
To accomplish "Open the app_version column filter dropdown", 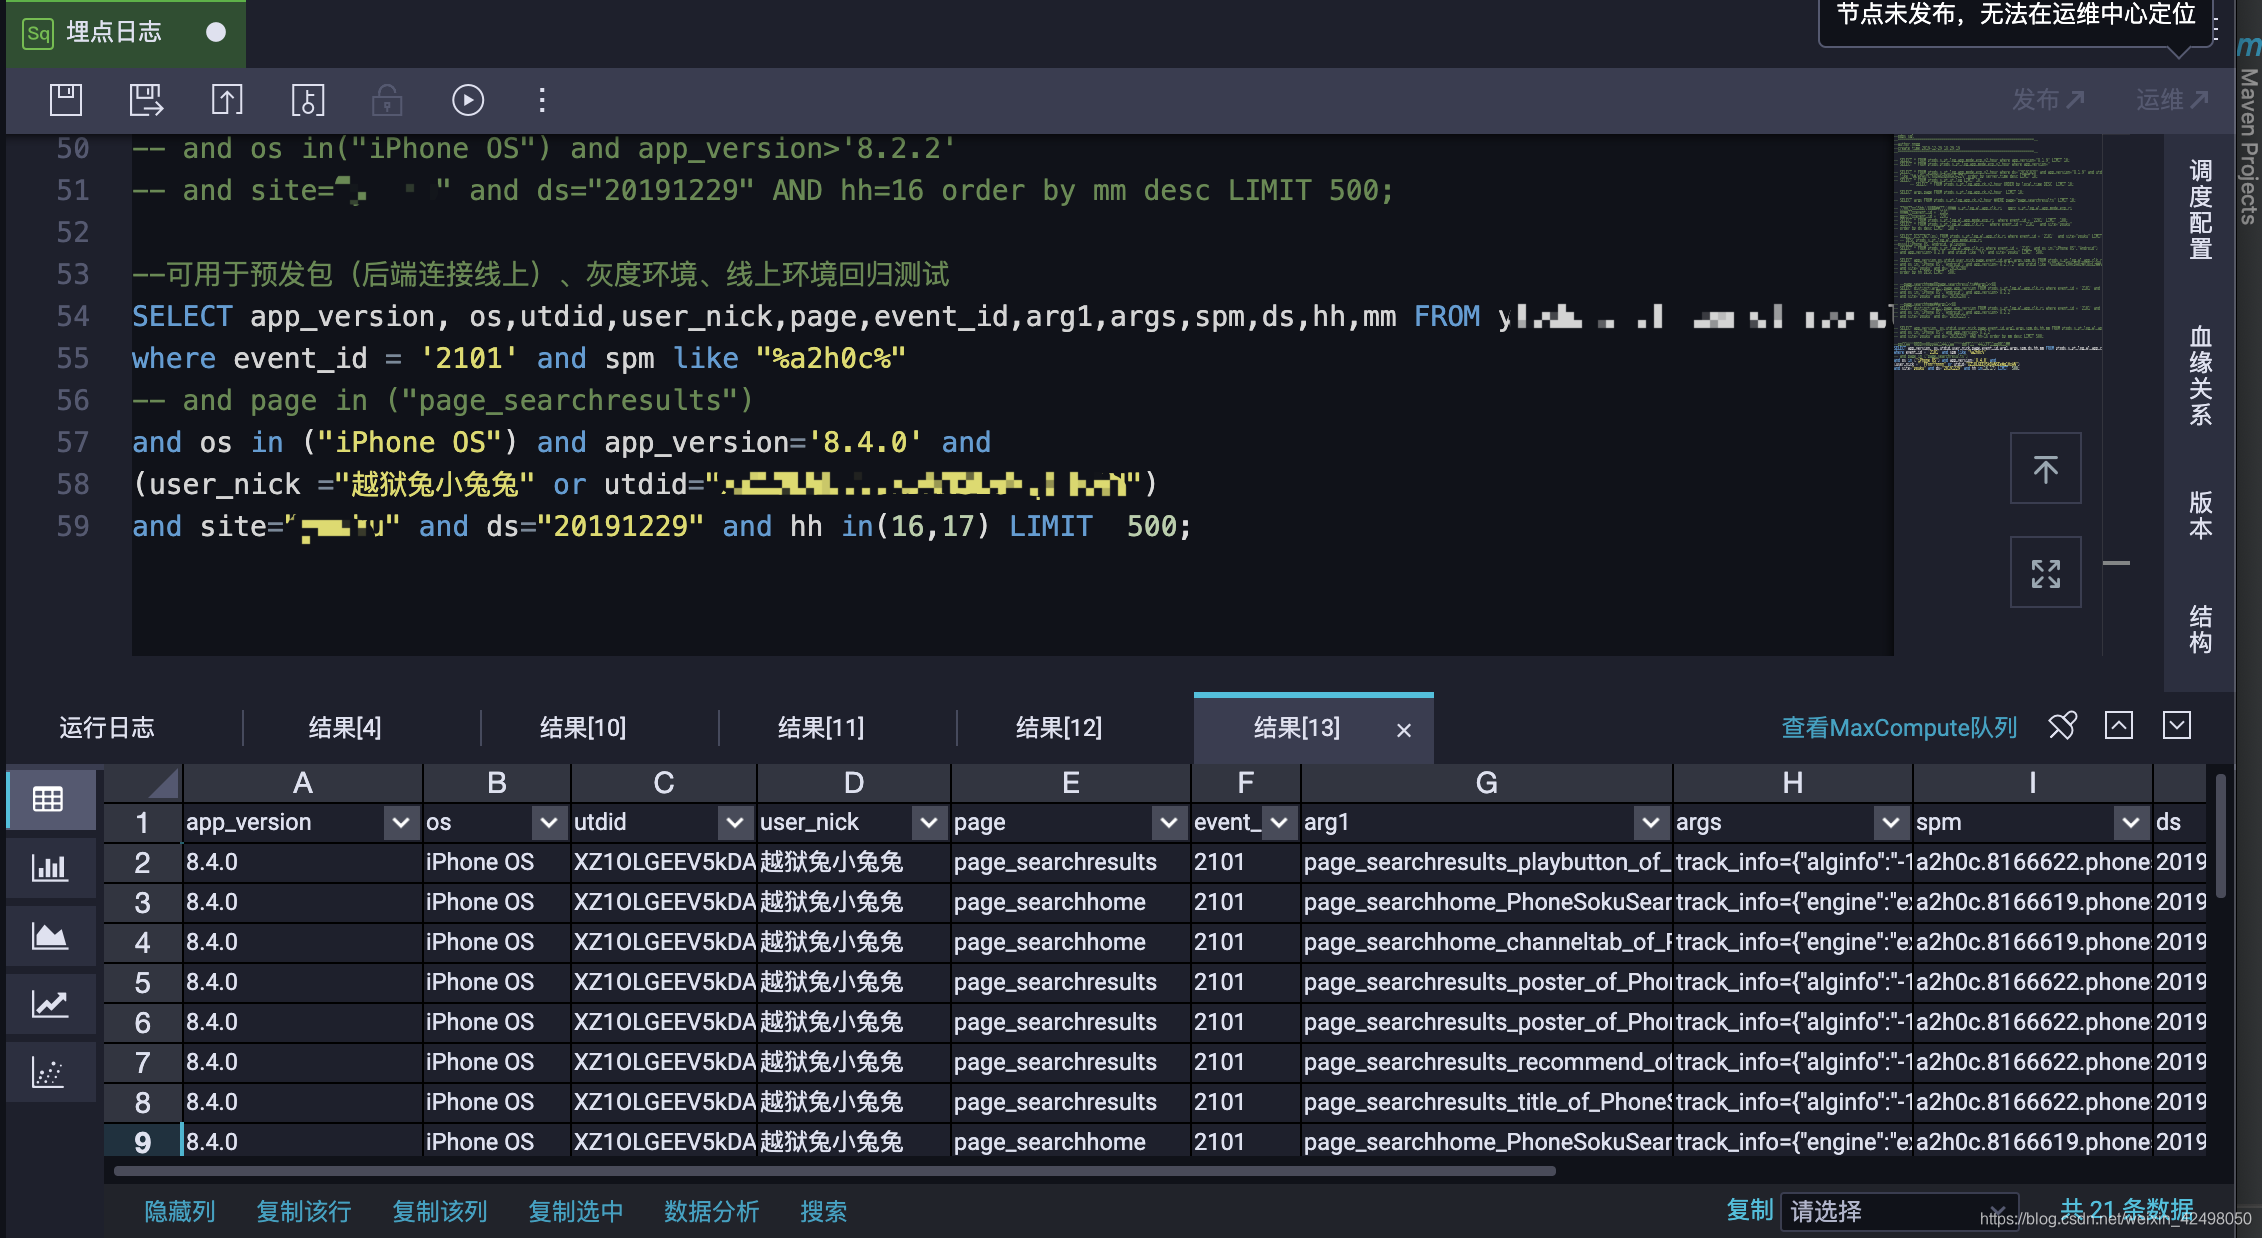I will coord(400,822).
